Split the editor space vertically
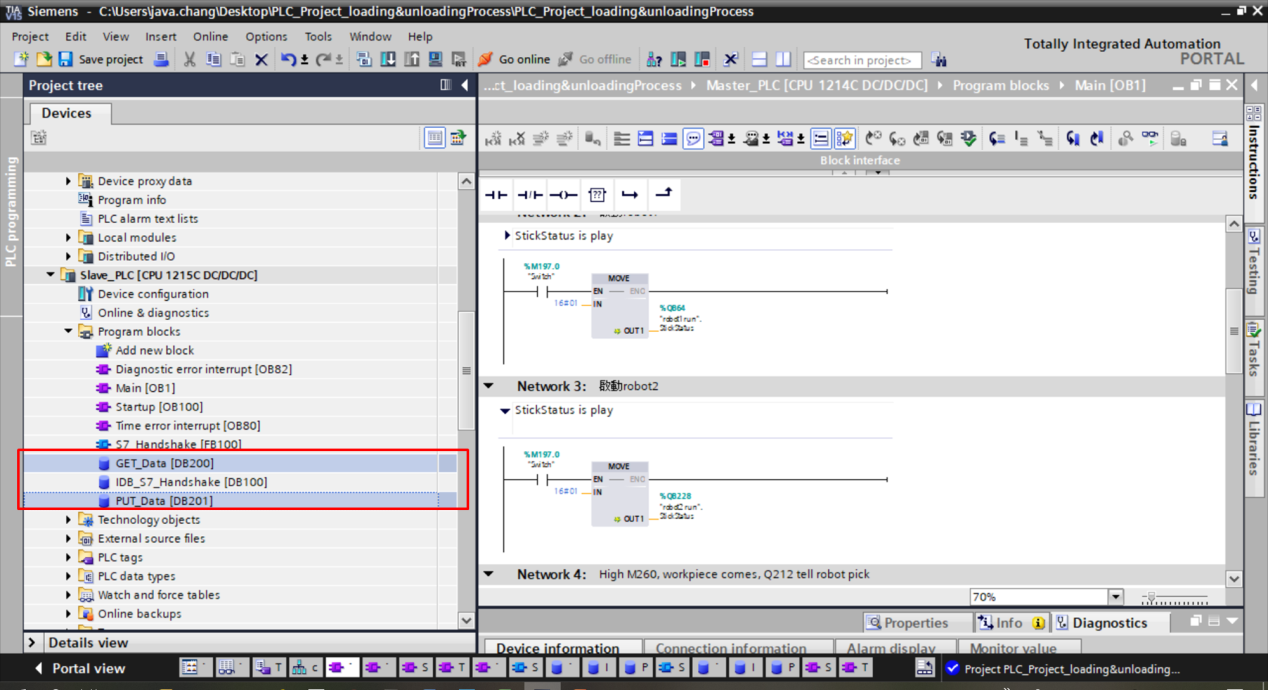The width and height of the screenshot is (1268, 690). (x=784, y=60)
